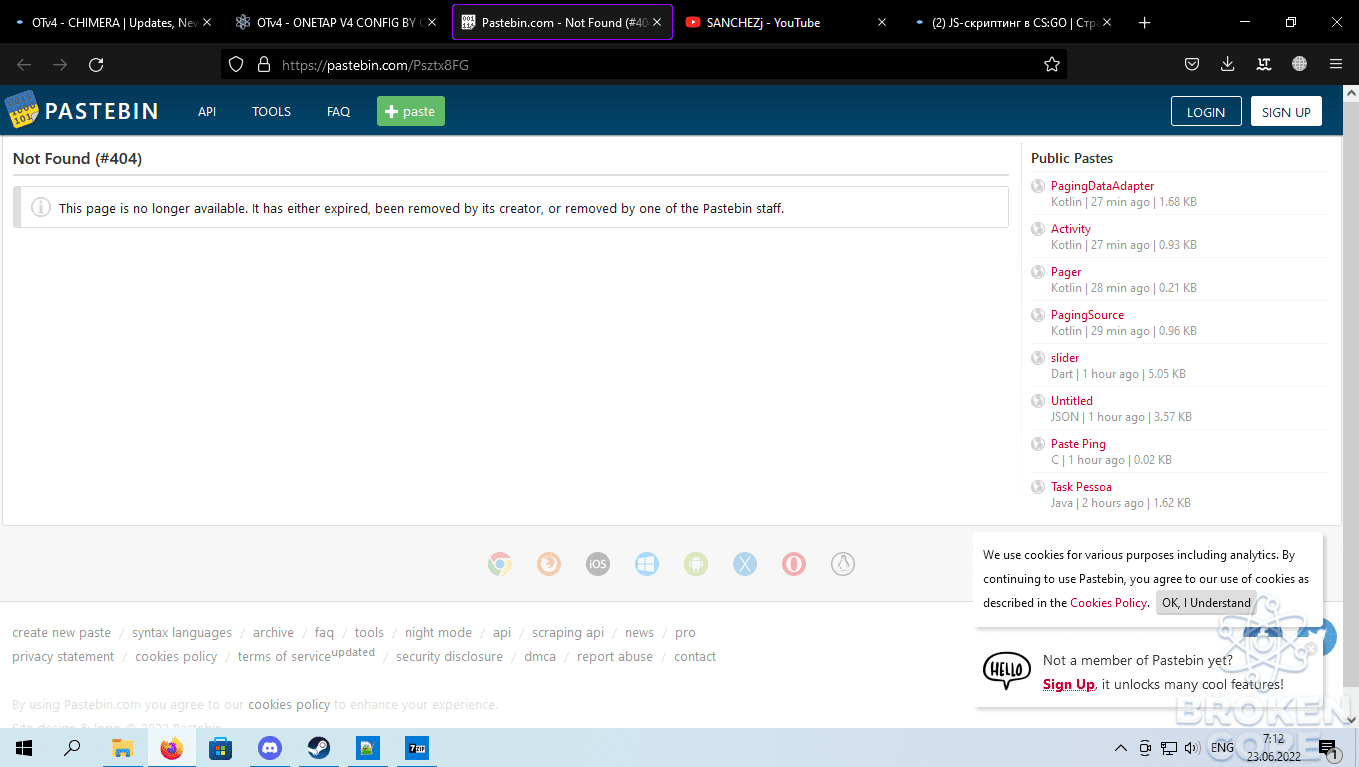This screenshot has width=1359, height=767.
Task: Click the SIGN UP header button
Action: 1286,112
